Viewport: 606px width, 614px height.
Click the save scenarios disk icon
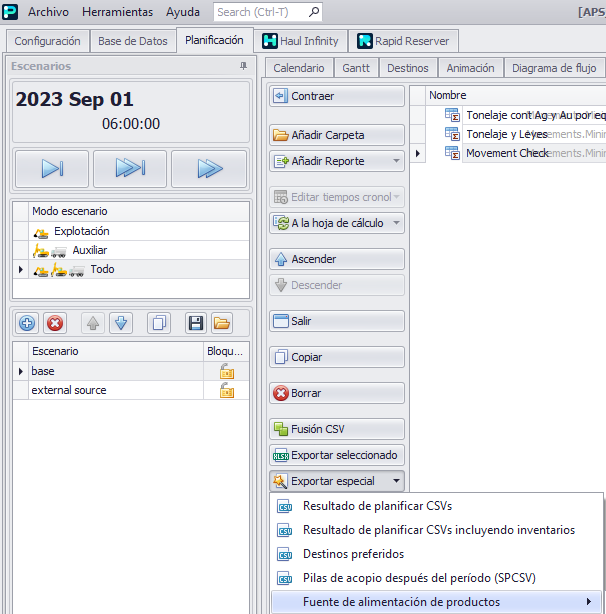[196, 323]
